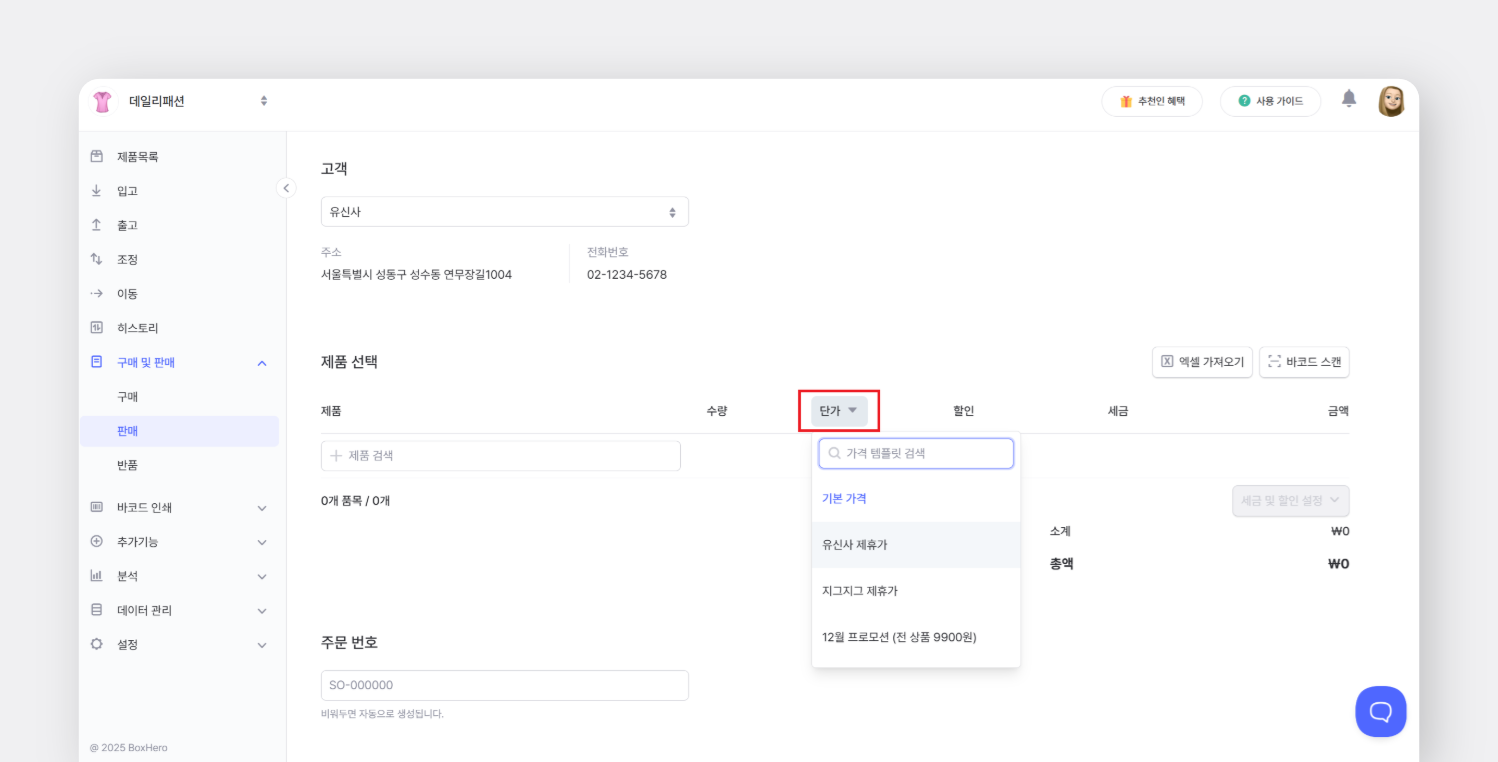Image resolution: width=1498 pixels, height=762 pixels.
Task: Open the 분석 analytics chart icon
Action: [95, 575]
